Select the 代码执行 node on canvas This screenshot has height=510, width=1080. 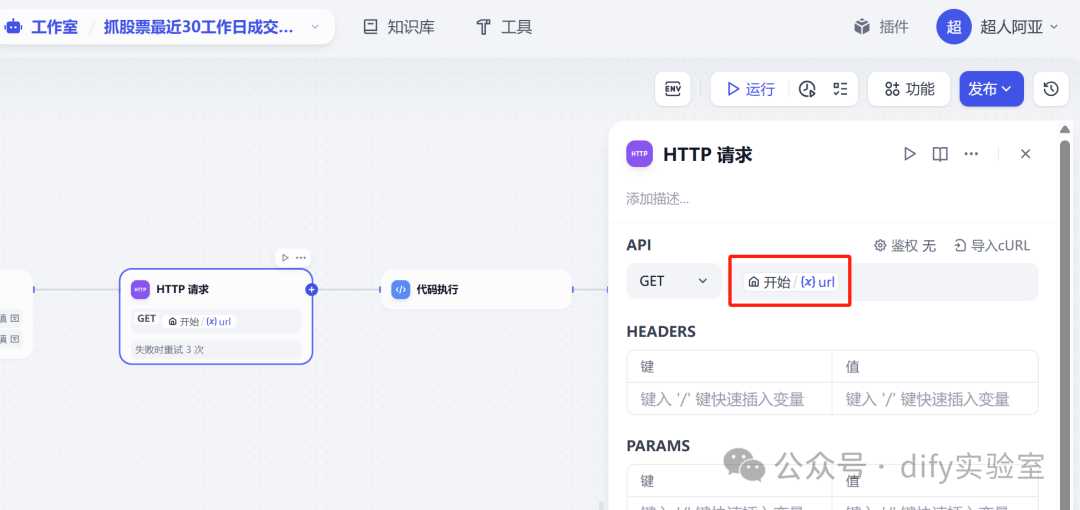tap(477, 289)
